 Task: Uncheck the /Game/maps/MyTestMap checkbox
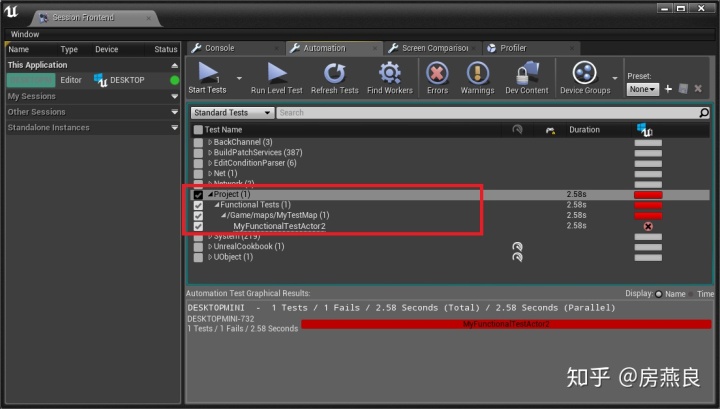[x=198, y=216]
